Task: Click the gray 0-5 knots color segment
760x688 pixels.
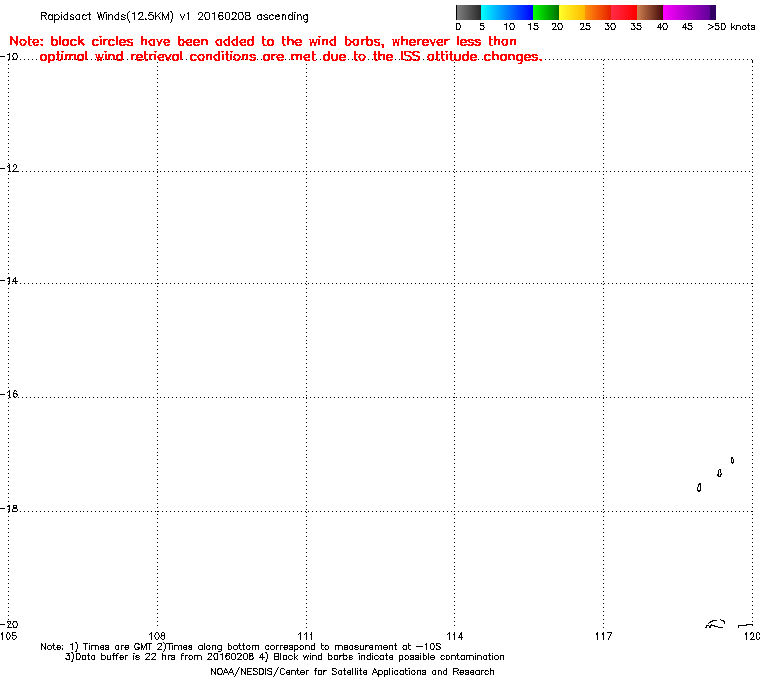Action: [x=468, y=12]
